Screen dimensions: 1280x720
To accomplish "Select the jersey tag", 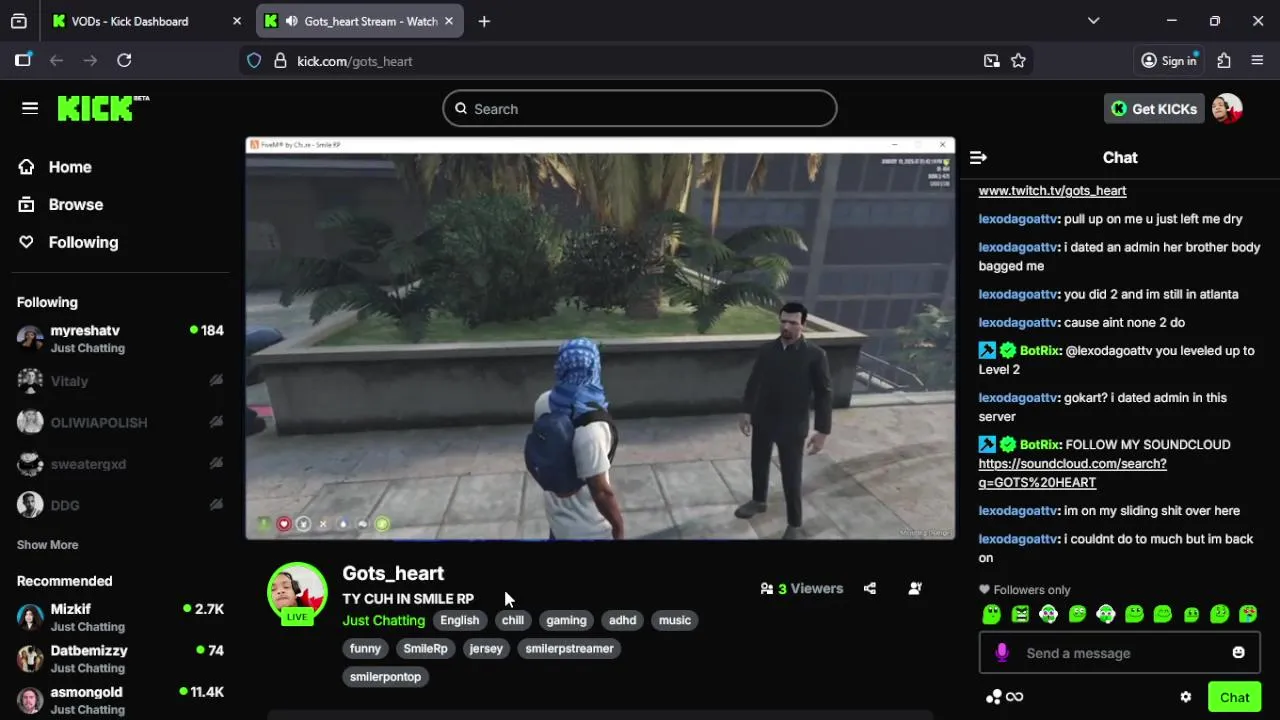I will point(486,649).
